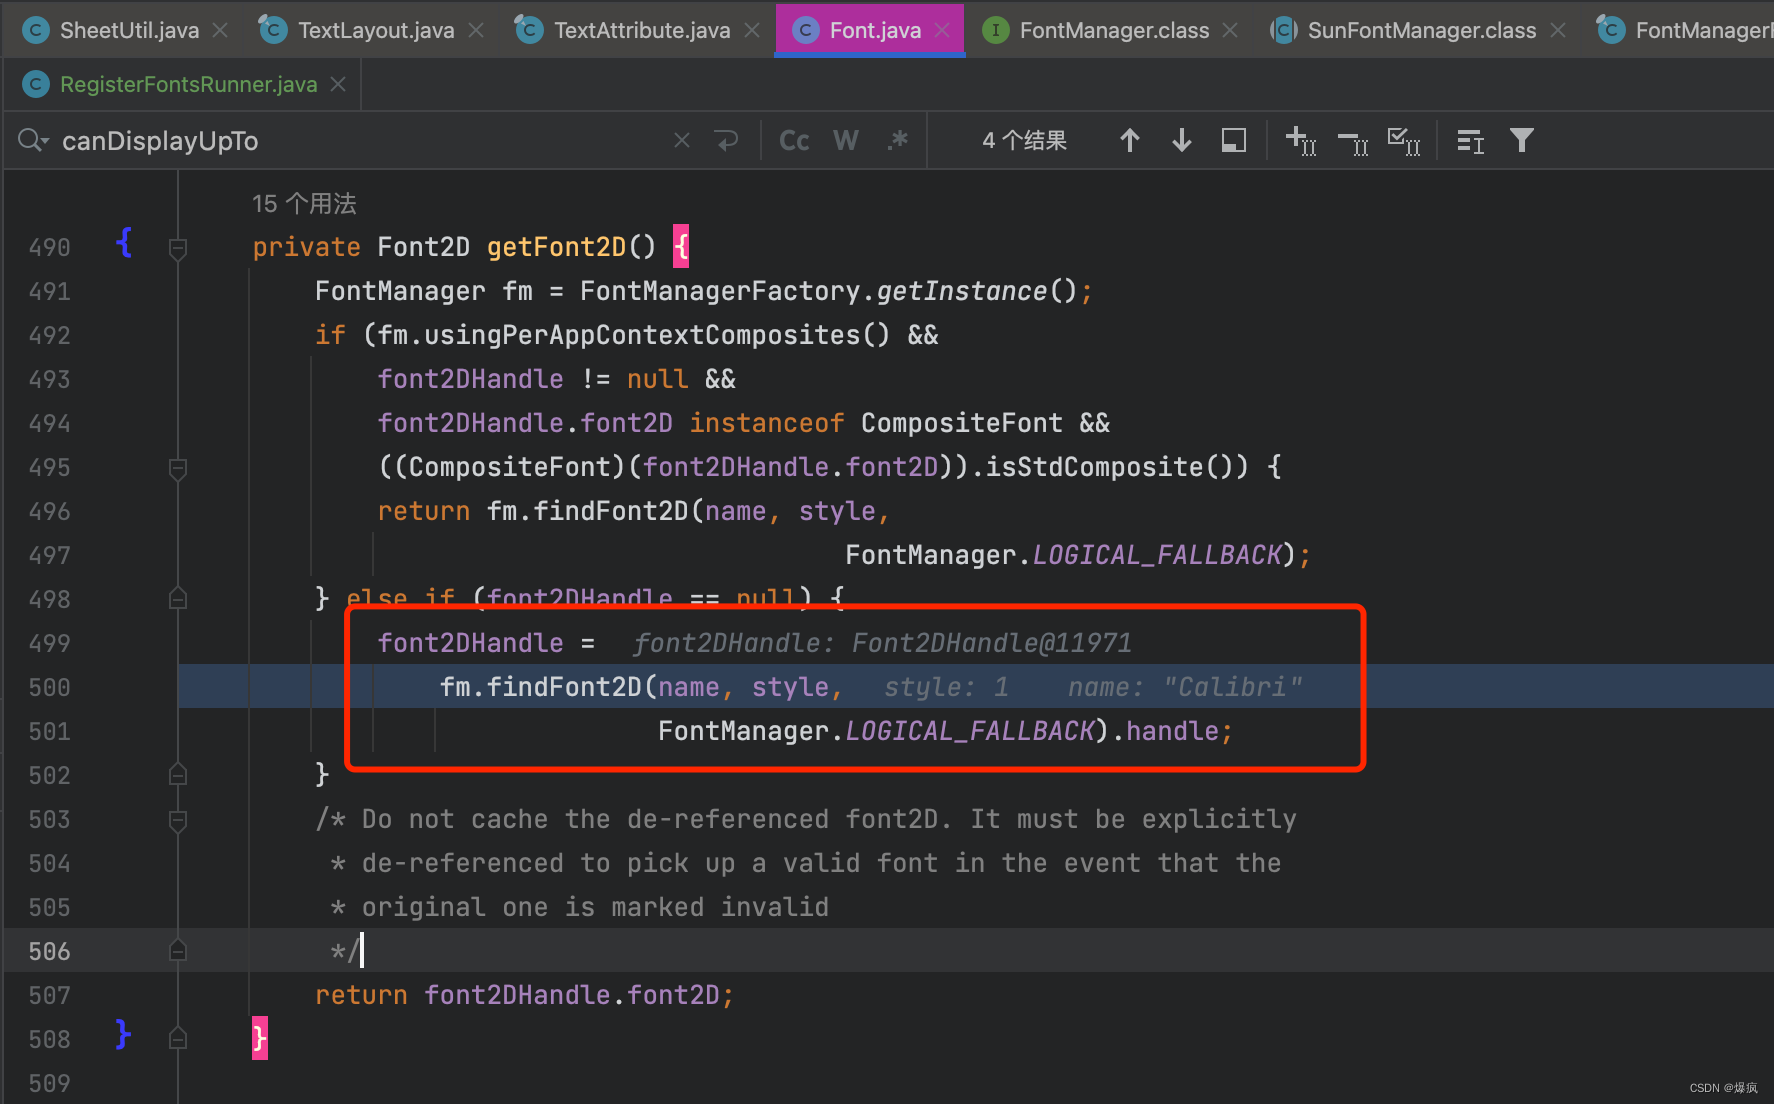Click line number 490 in the gutter
This screenshot has width=1774, height=1104.
pos(50,248)
